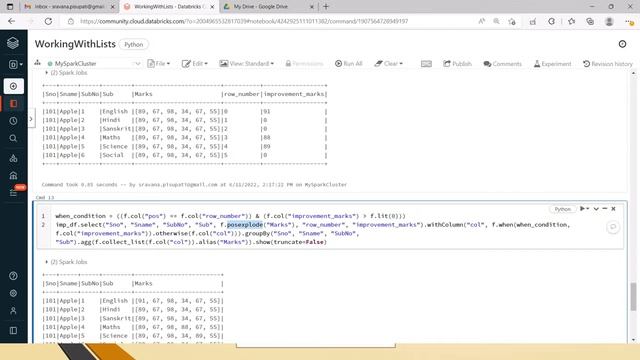The image size is (640, 360).
Task: Open the user account icon in the sidebar
Action: [13, 311]
